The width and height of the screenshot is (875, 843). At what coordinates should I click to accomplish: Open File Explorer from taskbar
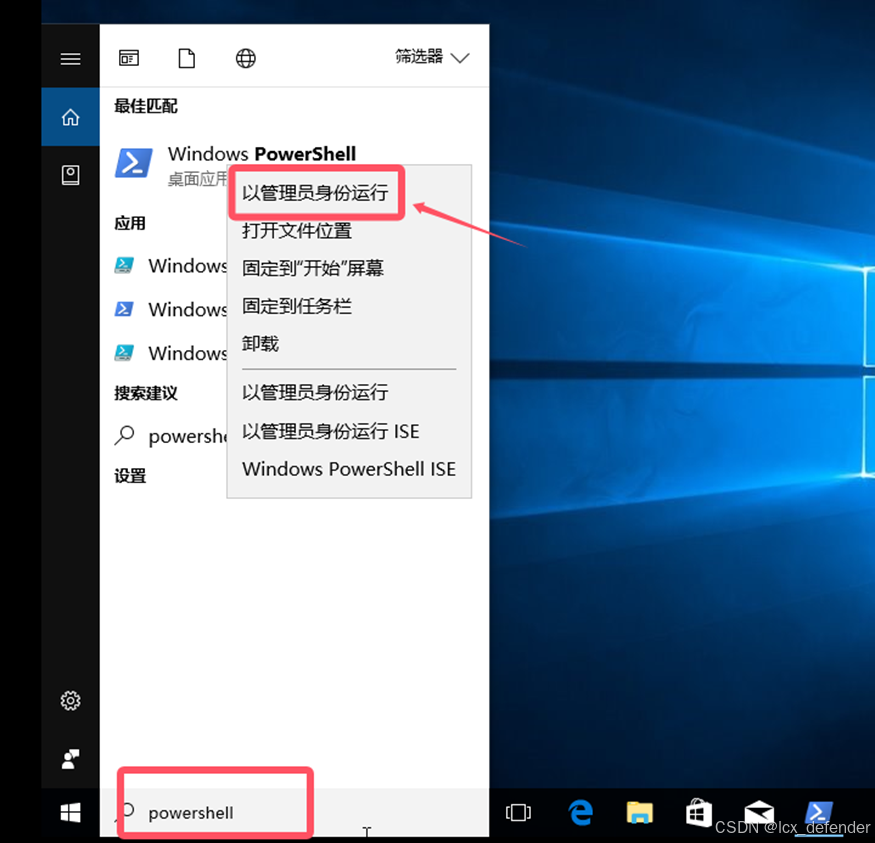[x=640, y=813]
